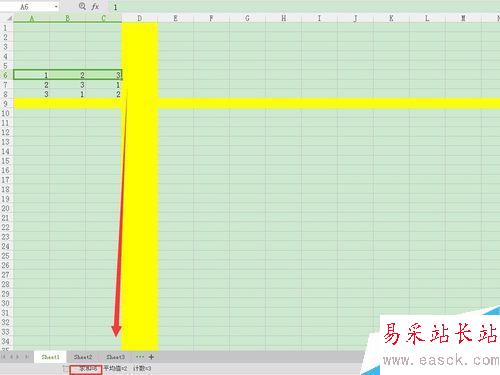Go to next sheet navigation arrow

[18, 357]
